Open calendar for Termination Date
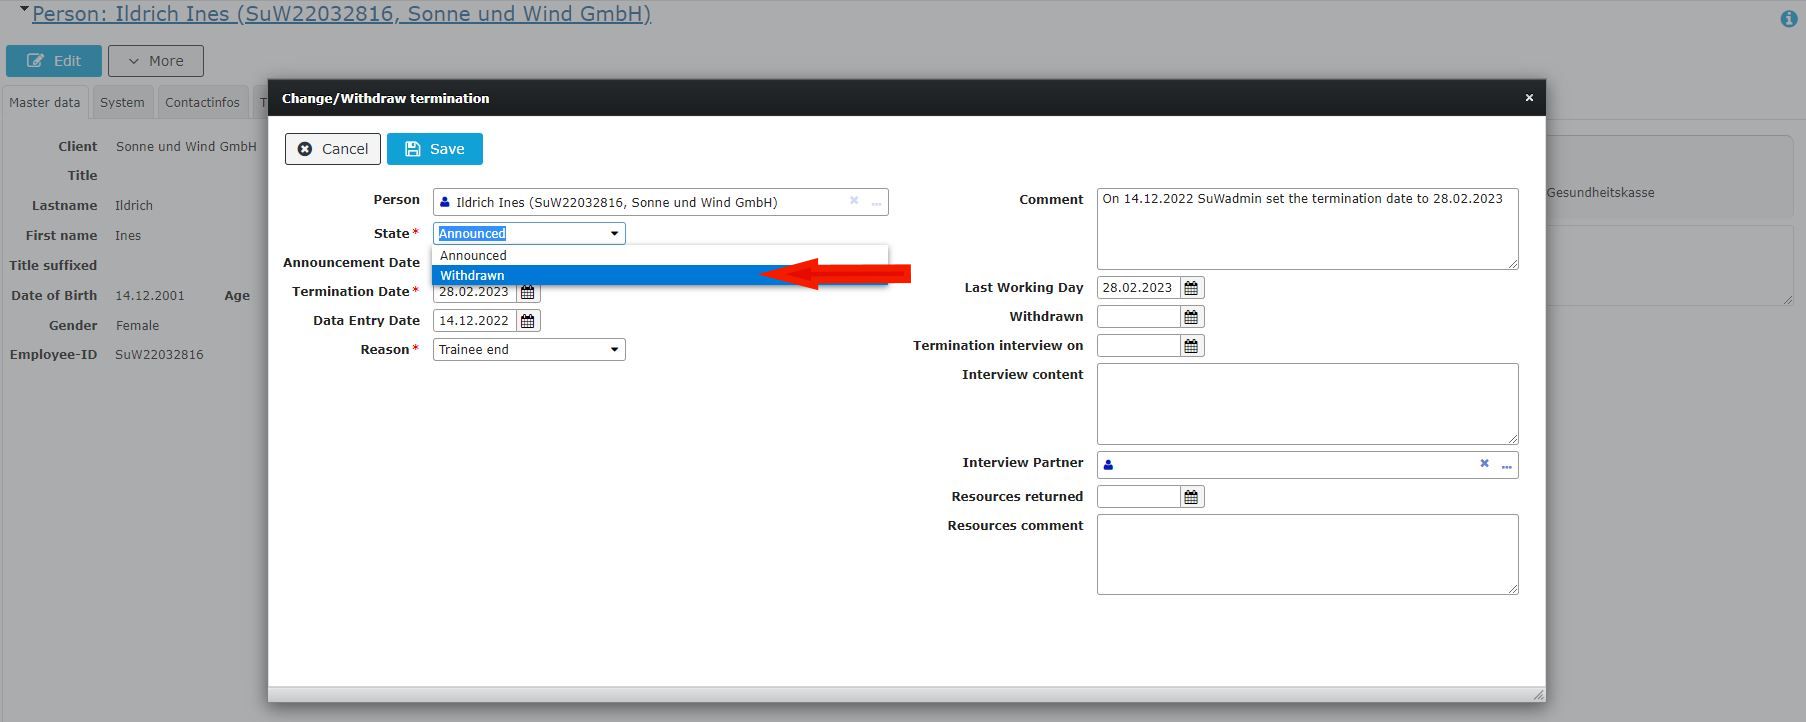Screen dimensions: 1806x722 [x=528, y=292]
